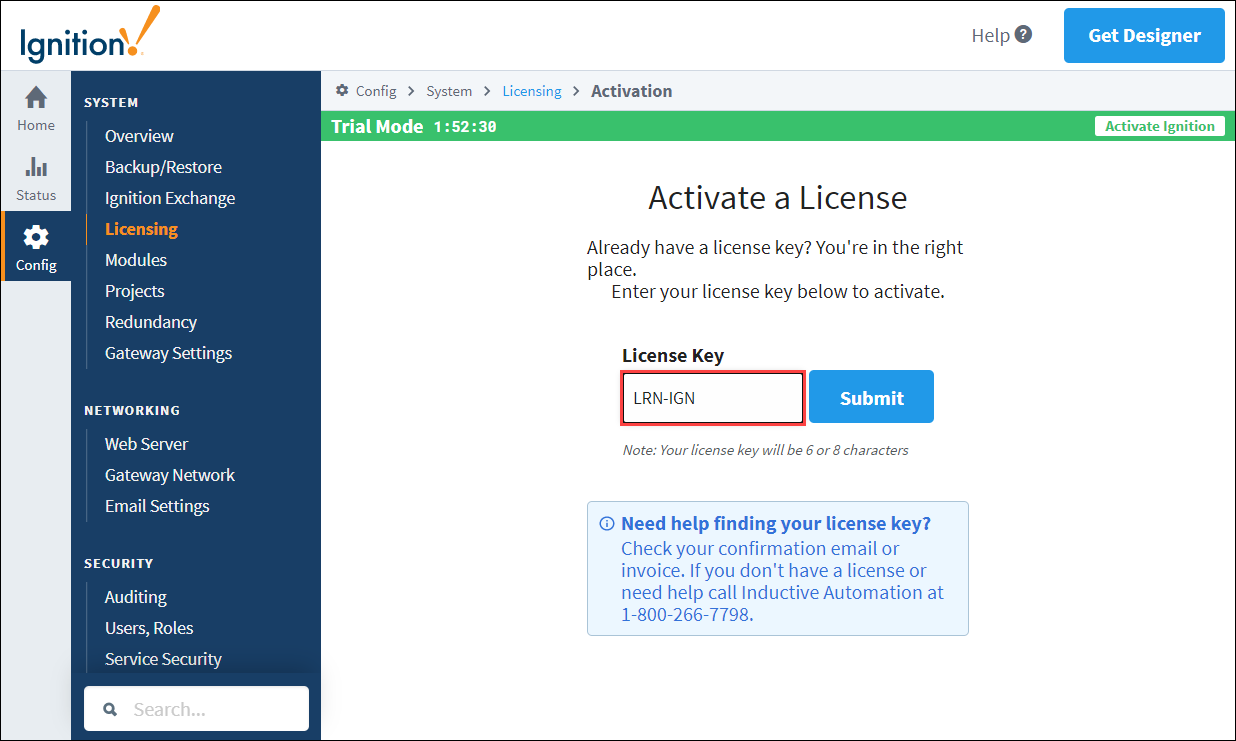
Task: Open Gateway Settings
Action: coord(168,353)
